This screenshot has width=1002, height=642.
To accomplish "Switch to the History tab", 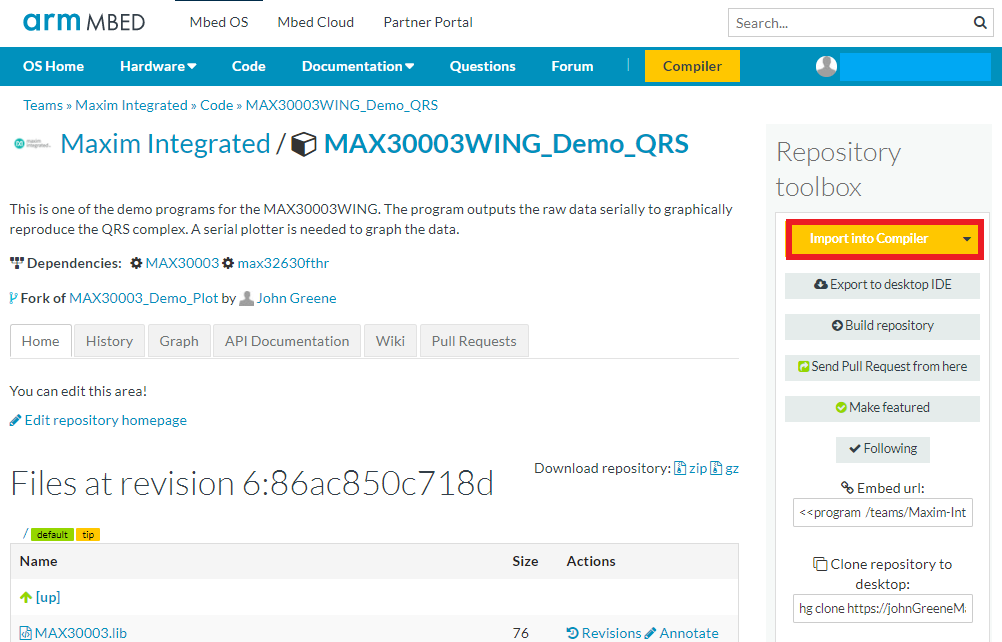I will pos(109,341).
